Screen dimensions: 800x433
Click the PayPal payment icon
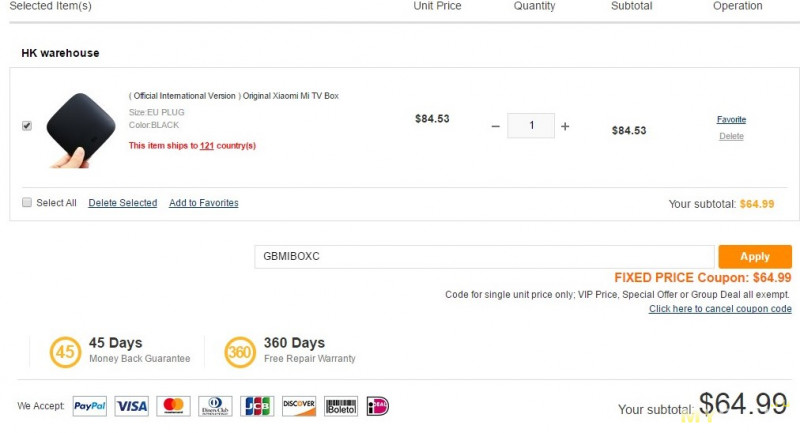coord(90,406)
